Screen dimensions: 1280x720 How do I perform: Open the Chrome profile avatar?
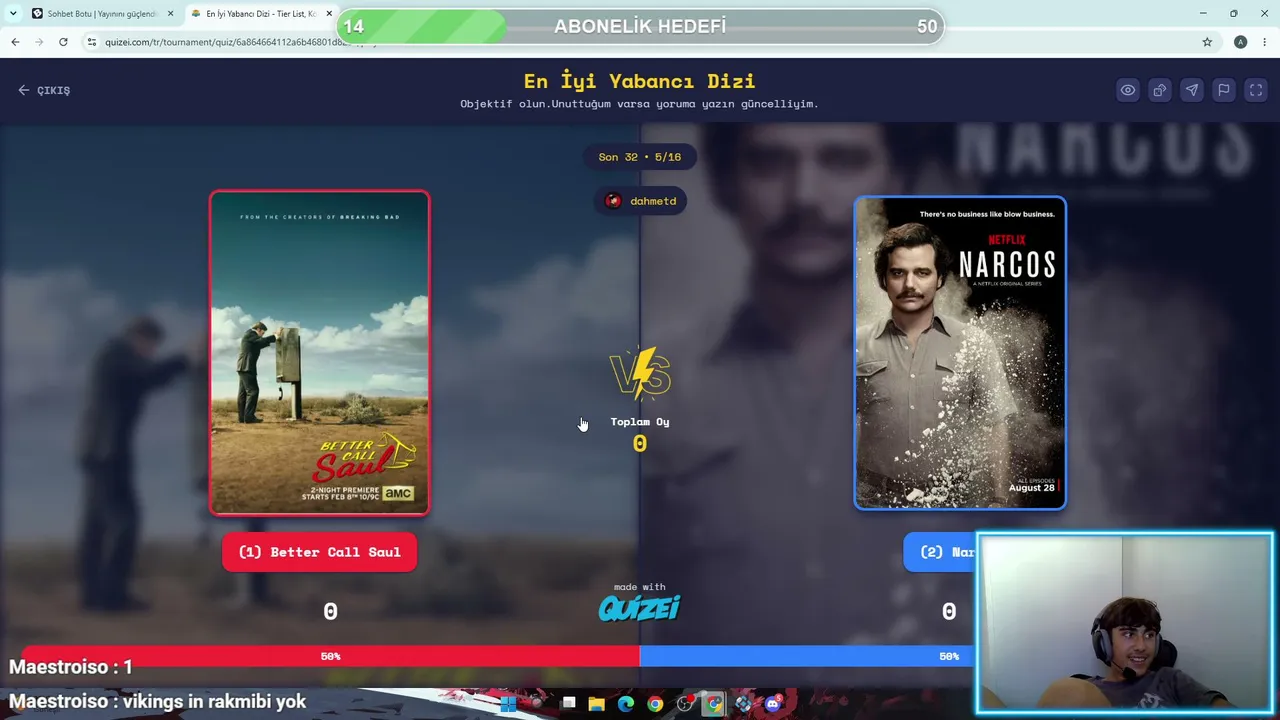tap(1240, 42)
